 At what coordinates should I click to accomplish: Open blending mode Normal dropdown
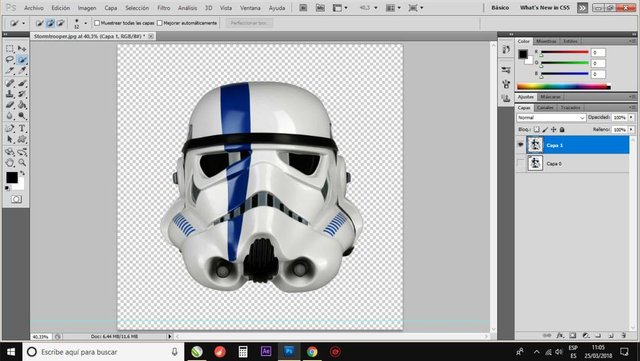coord(551,118)
